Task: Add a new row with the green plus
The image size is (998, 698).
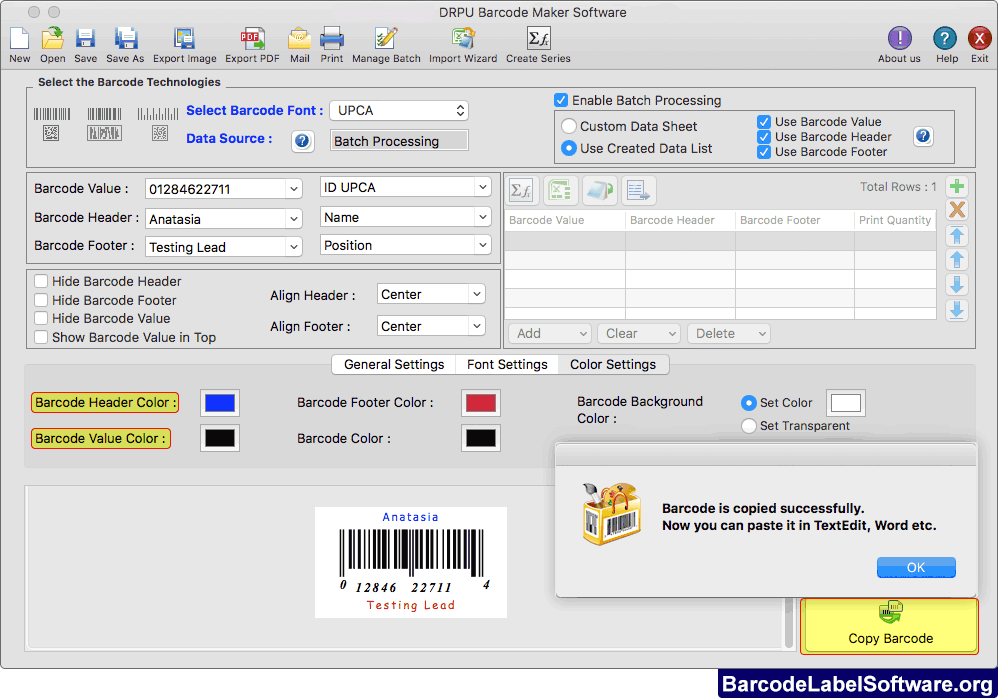Action: [956, 186]
